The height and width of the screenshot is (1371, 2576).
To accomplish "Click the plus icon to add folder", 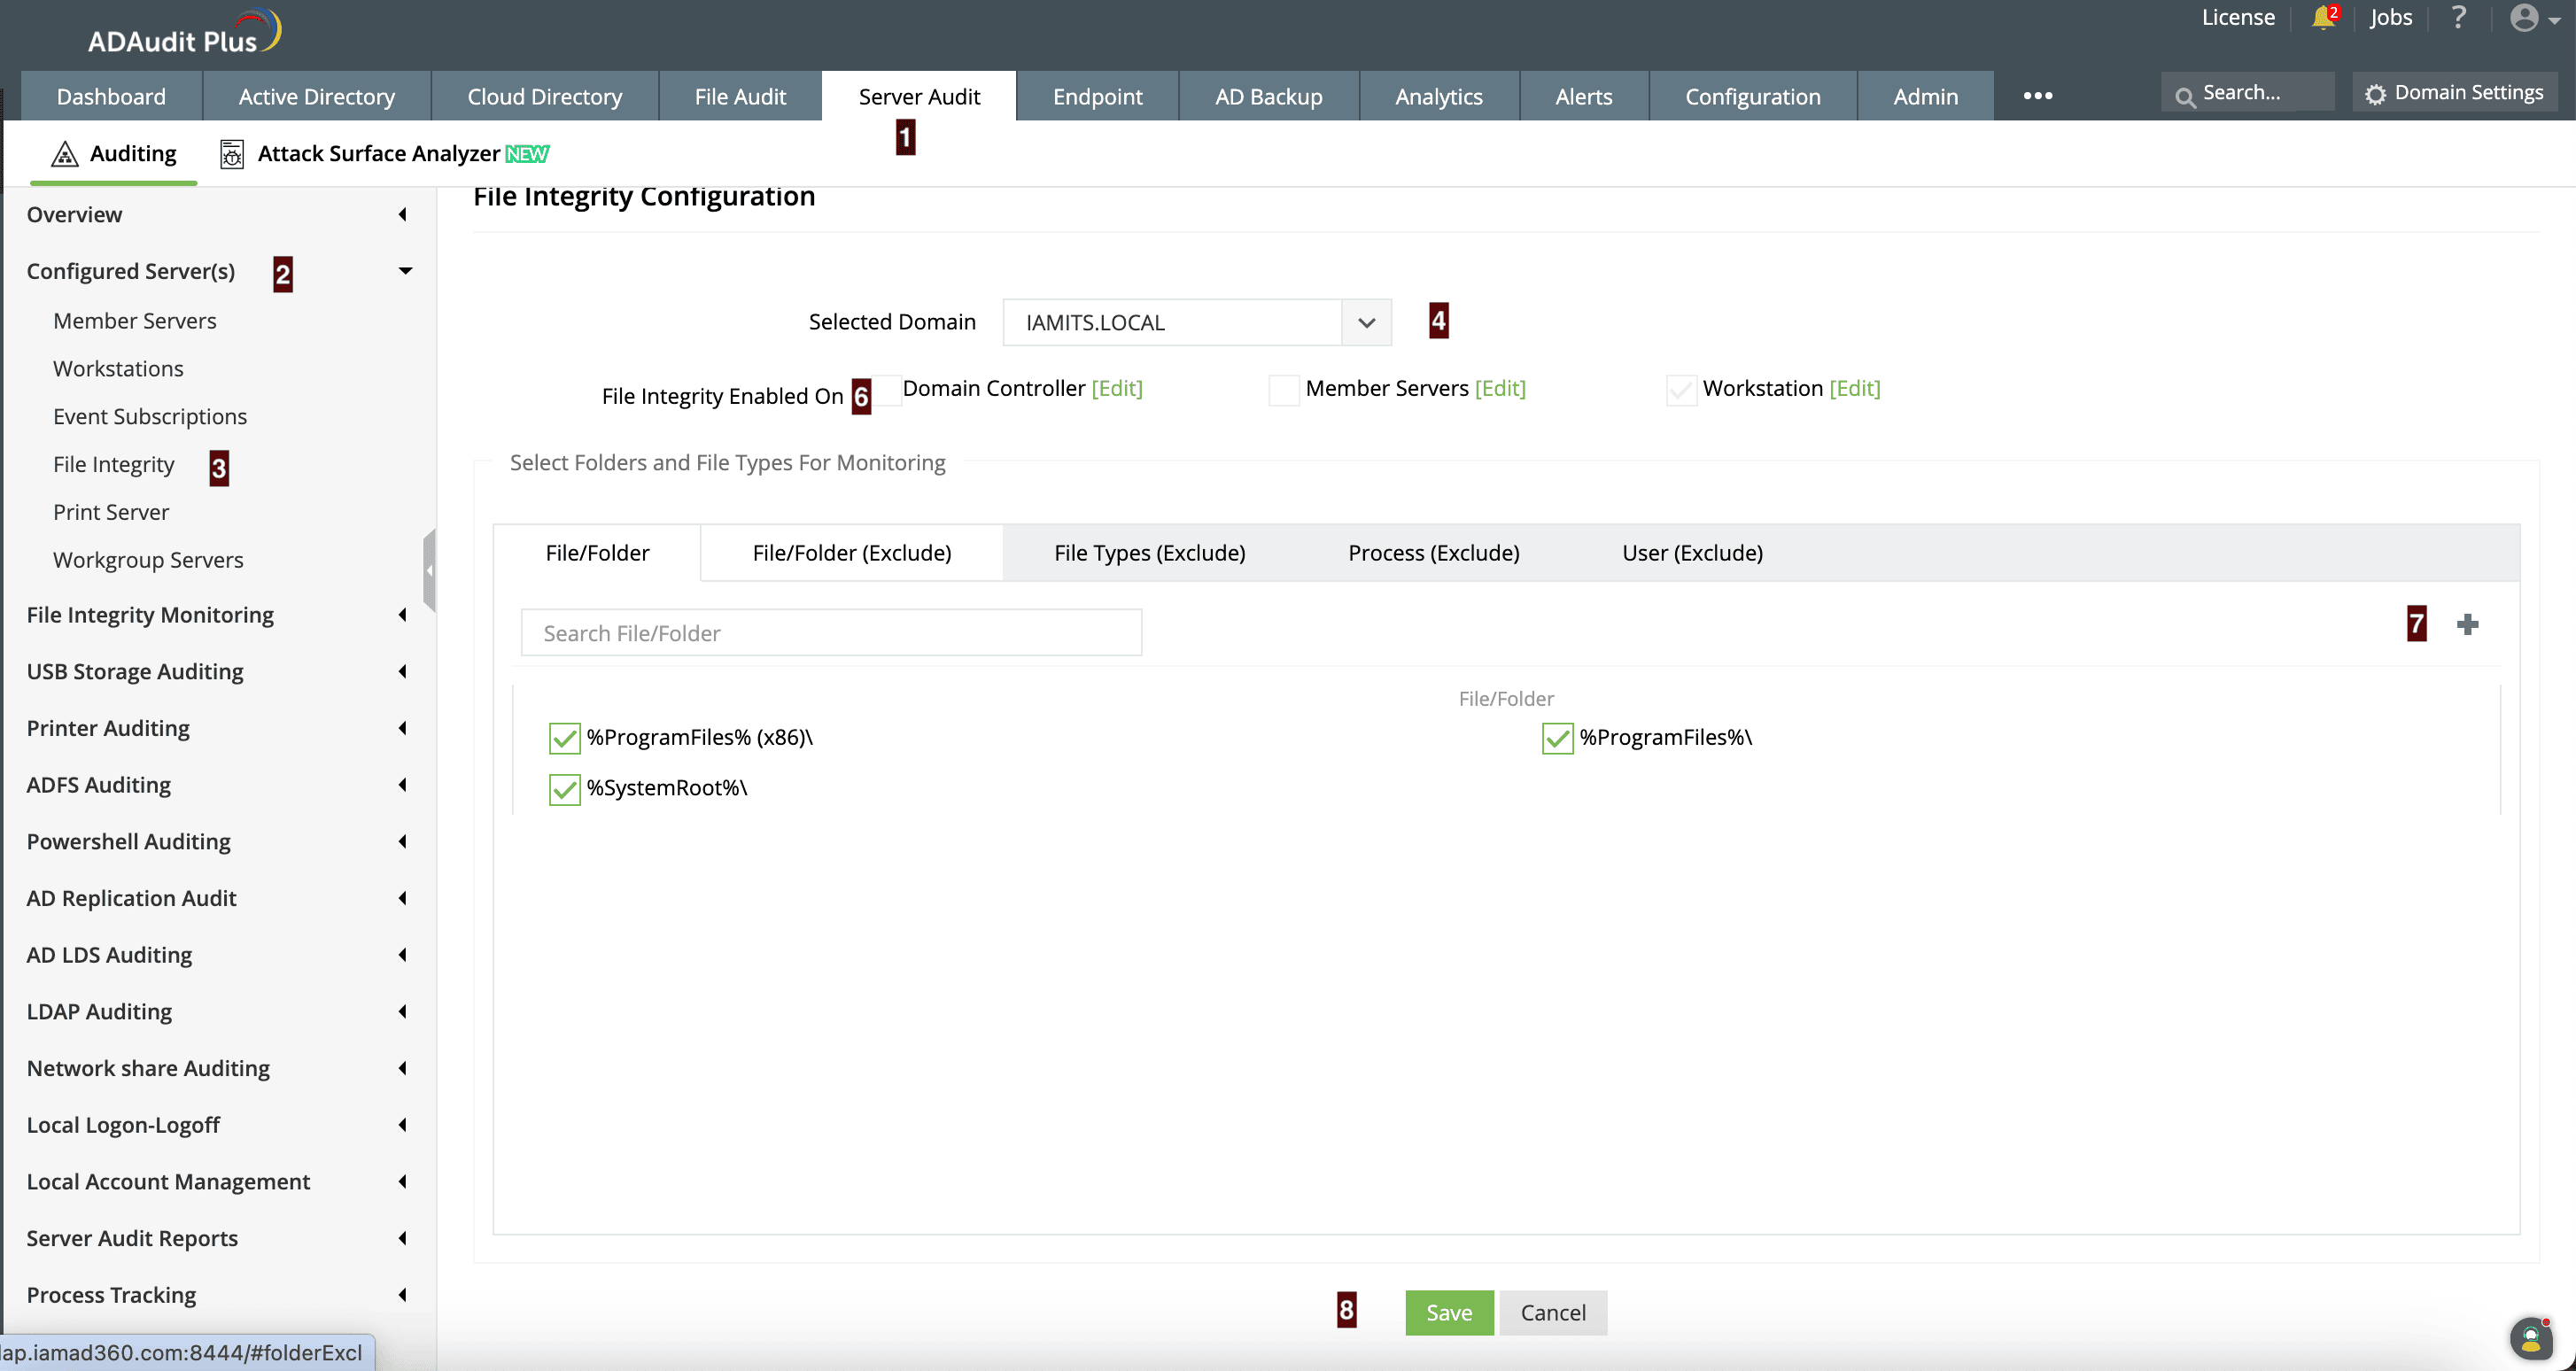I will click(x=2468, y=625).
